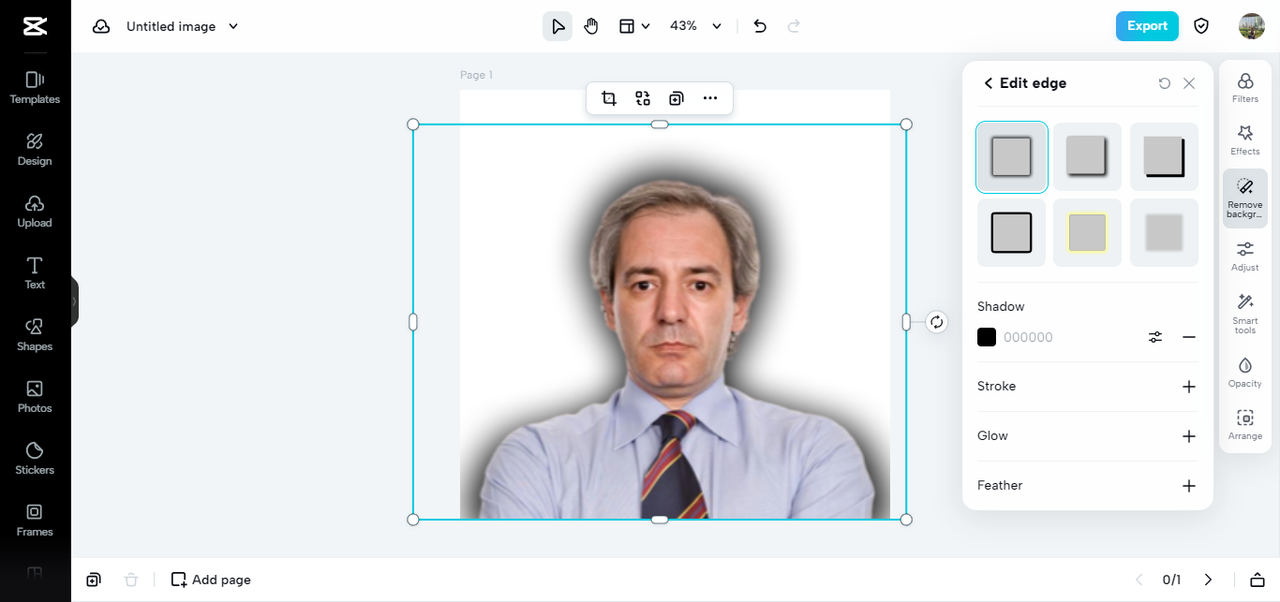
Task: Open the black shadow color swatch
Action: point(987,337)
